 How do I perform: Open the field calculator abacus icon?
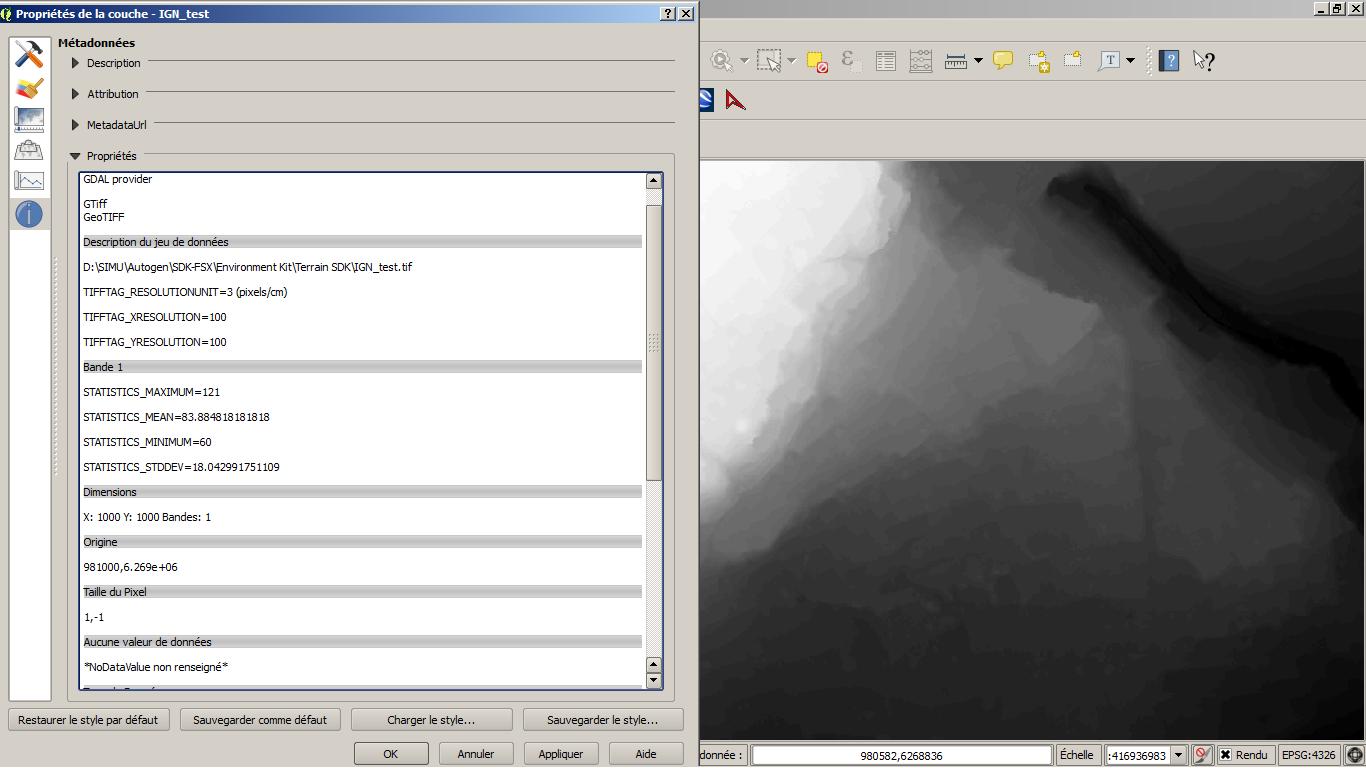point(921,61)
